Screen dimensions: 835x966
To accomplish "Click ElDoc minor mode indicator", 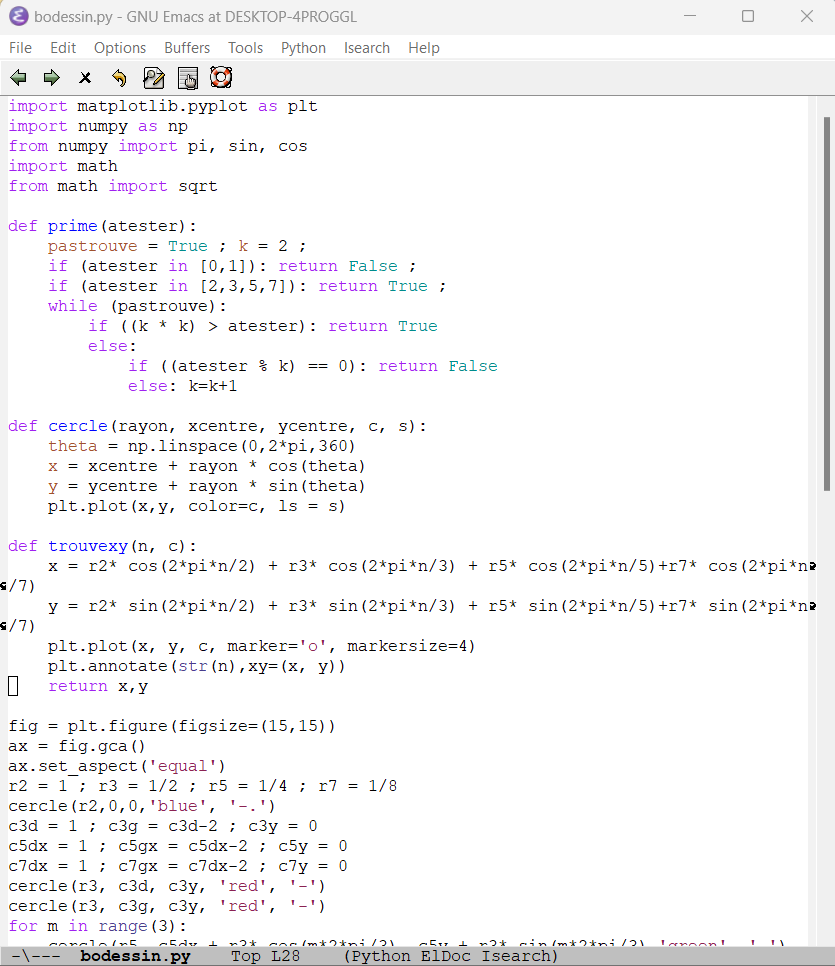I will pos(444,956).
